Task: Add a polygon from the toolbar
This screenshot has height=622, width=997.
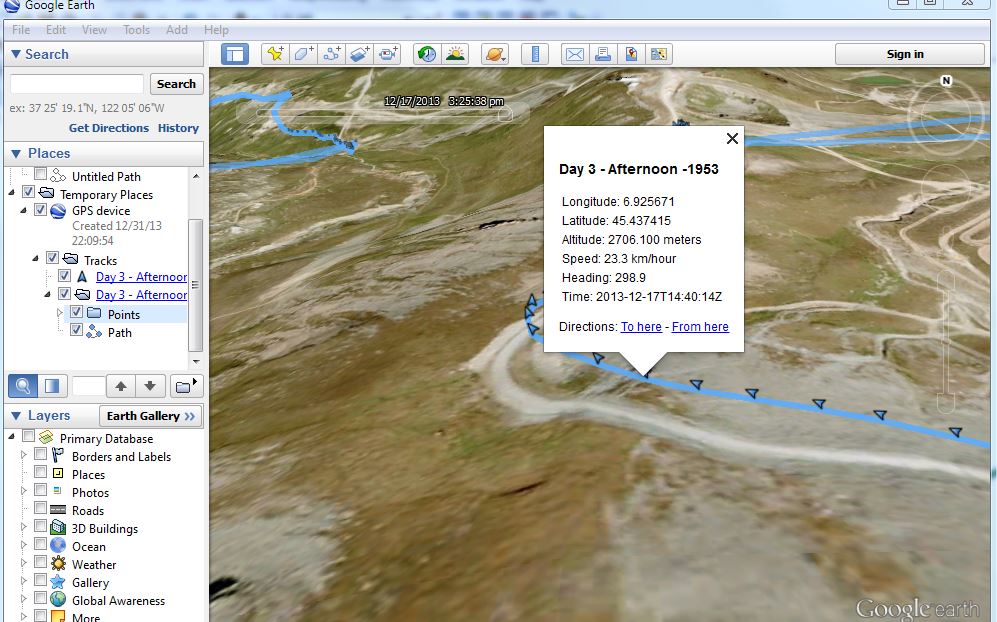Action: [x=303, y=54]
